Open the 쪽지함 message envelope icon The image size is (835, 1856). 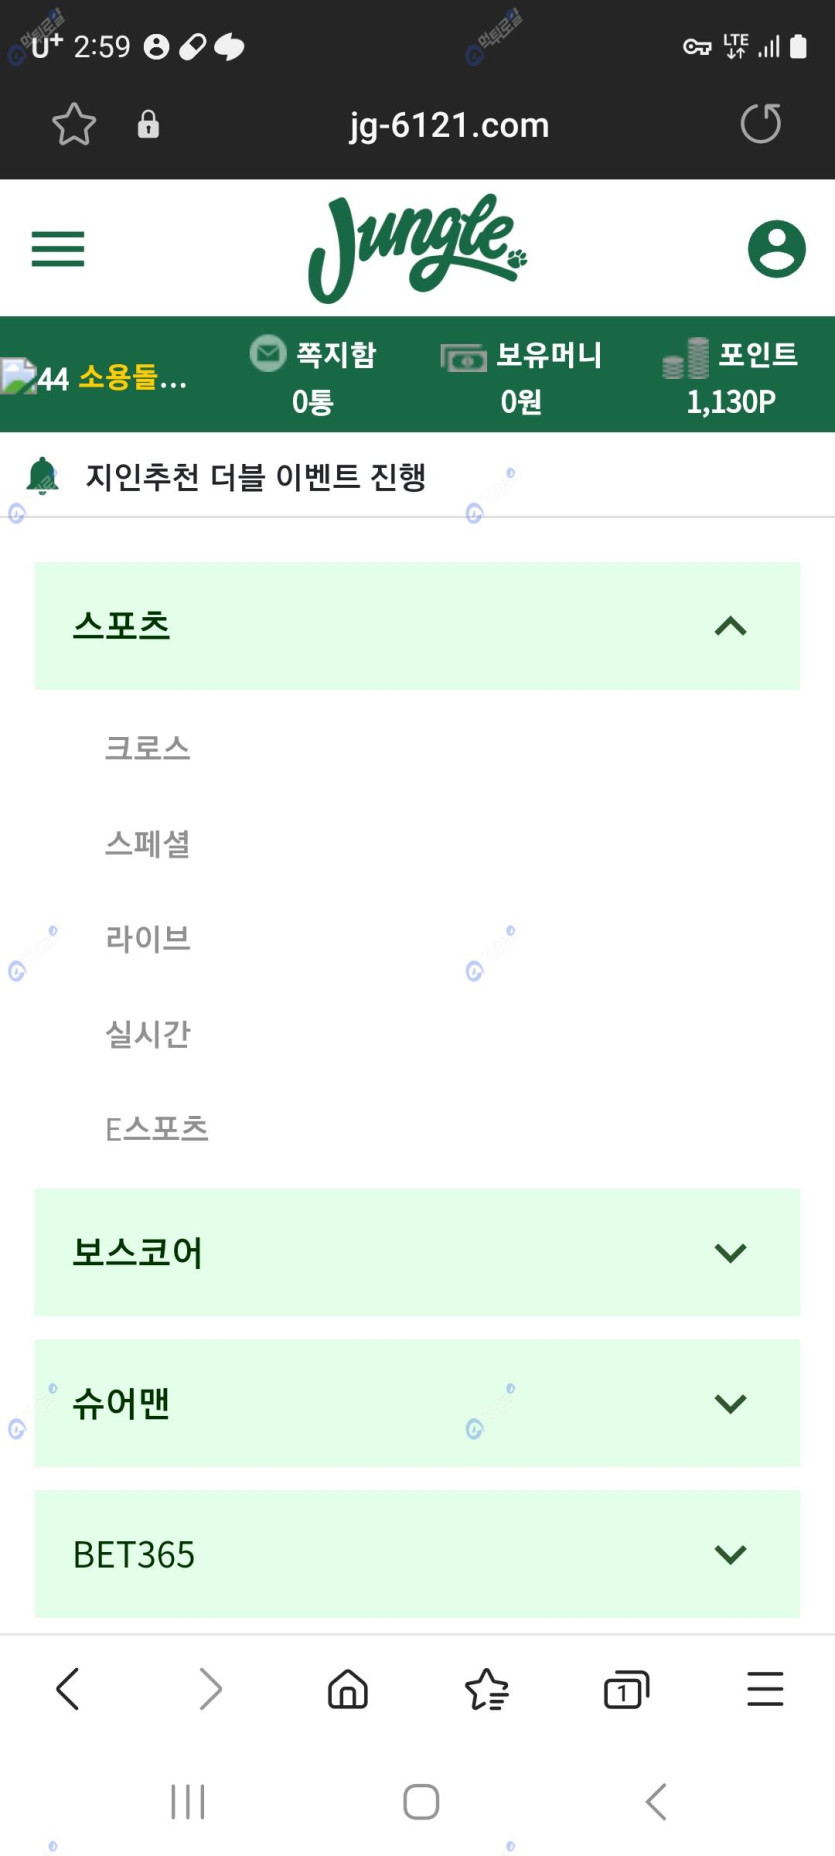point(268,353)
